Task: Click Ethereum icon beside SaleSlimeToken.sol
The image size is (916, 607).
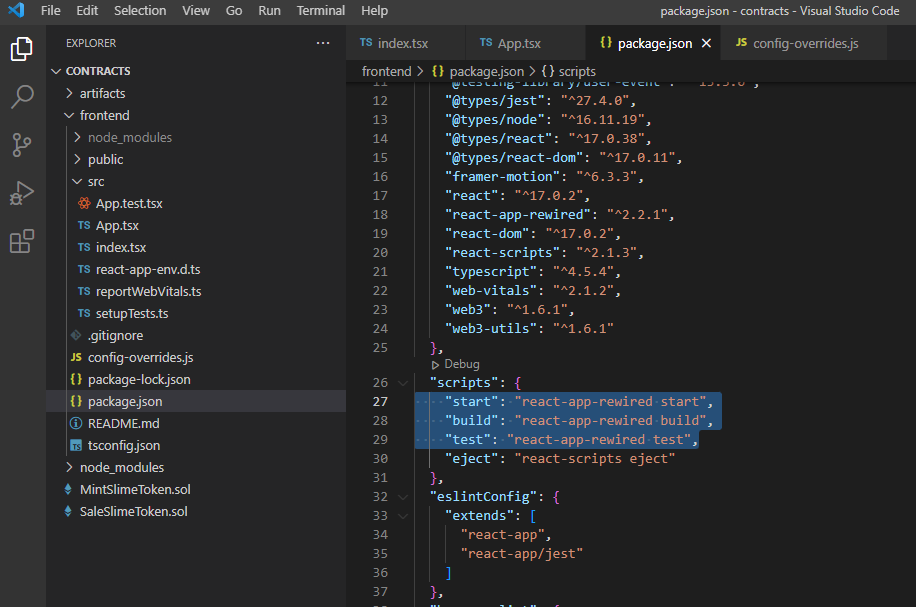Action: click(68, 511)
